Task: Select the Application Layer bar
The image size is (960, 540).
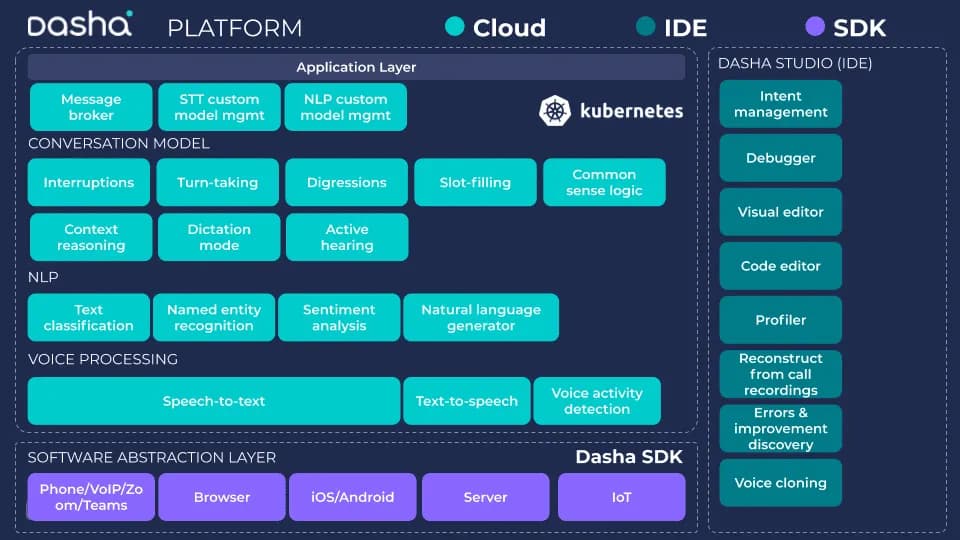Action: click(356, 67)
